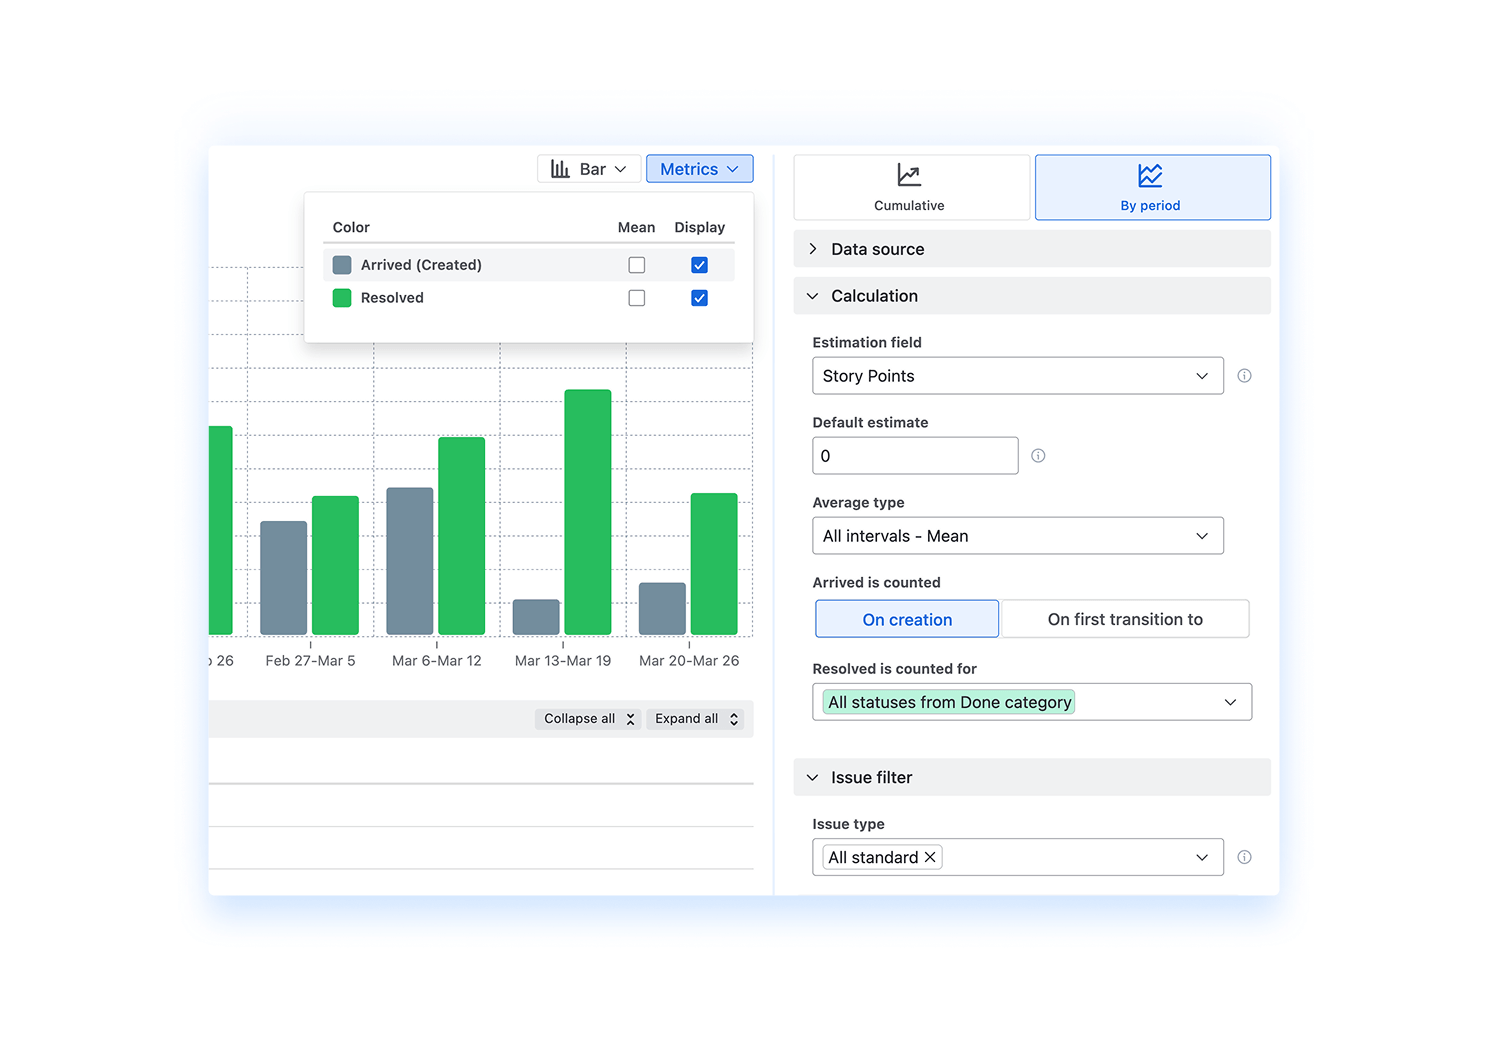Click the green bar for Mar 6-Mar 12
Screen dimensions: 1488x1041
[x=462, y=536]
